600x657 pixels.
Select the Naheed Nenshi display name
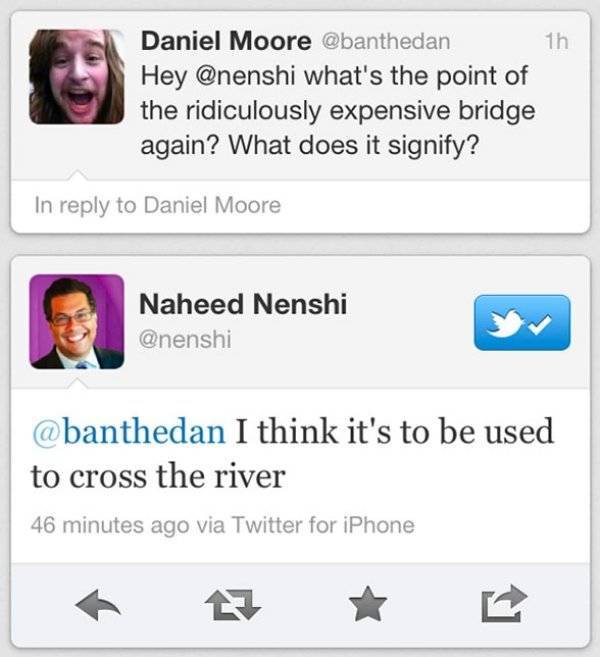[243, 304]
